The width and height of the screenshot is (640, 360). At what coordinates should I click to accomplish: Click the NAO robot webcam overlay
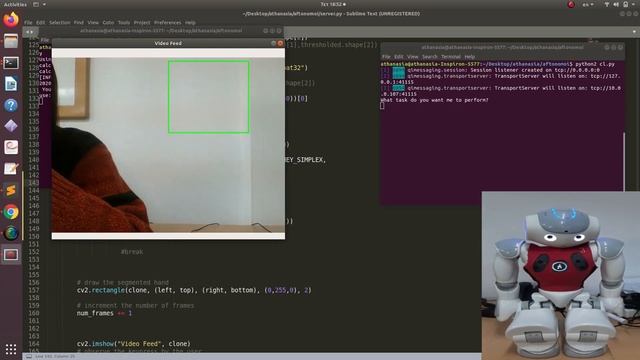point(561,276)
